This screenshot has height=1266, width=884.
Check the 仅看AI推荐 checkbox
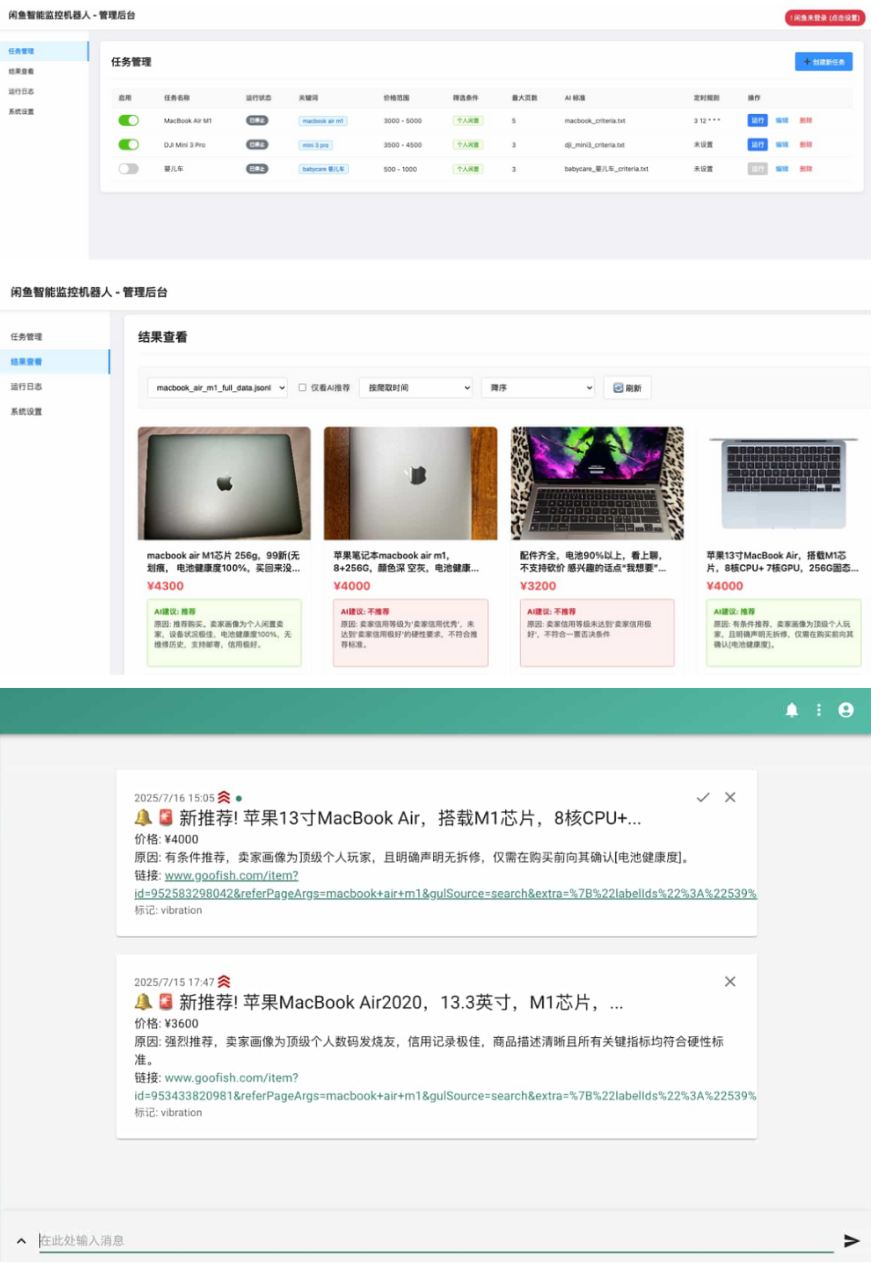tap(303, 387)
